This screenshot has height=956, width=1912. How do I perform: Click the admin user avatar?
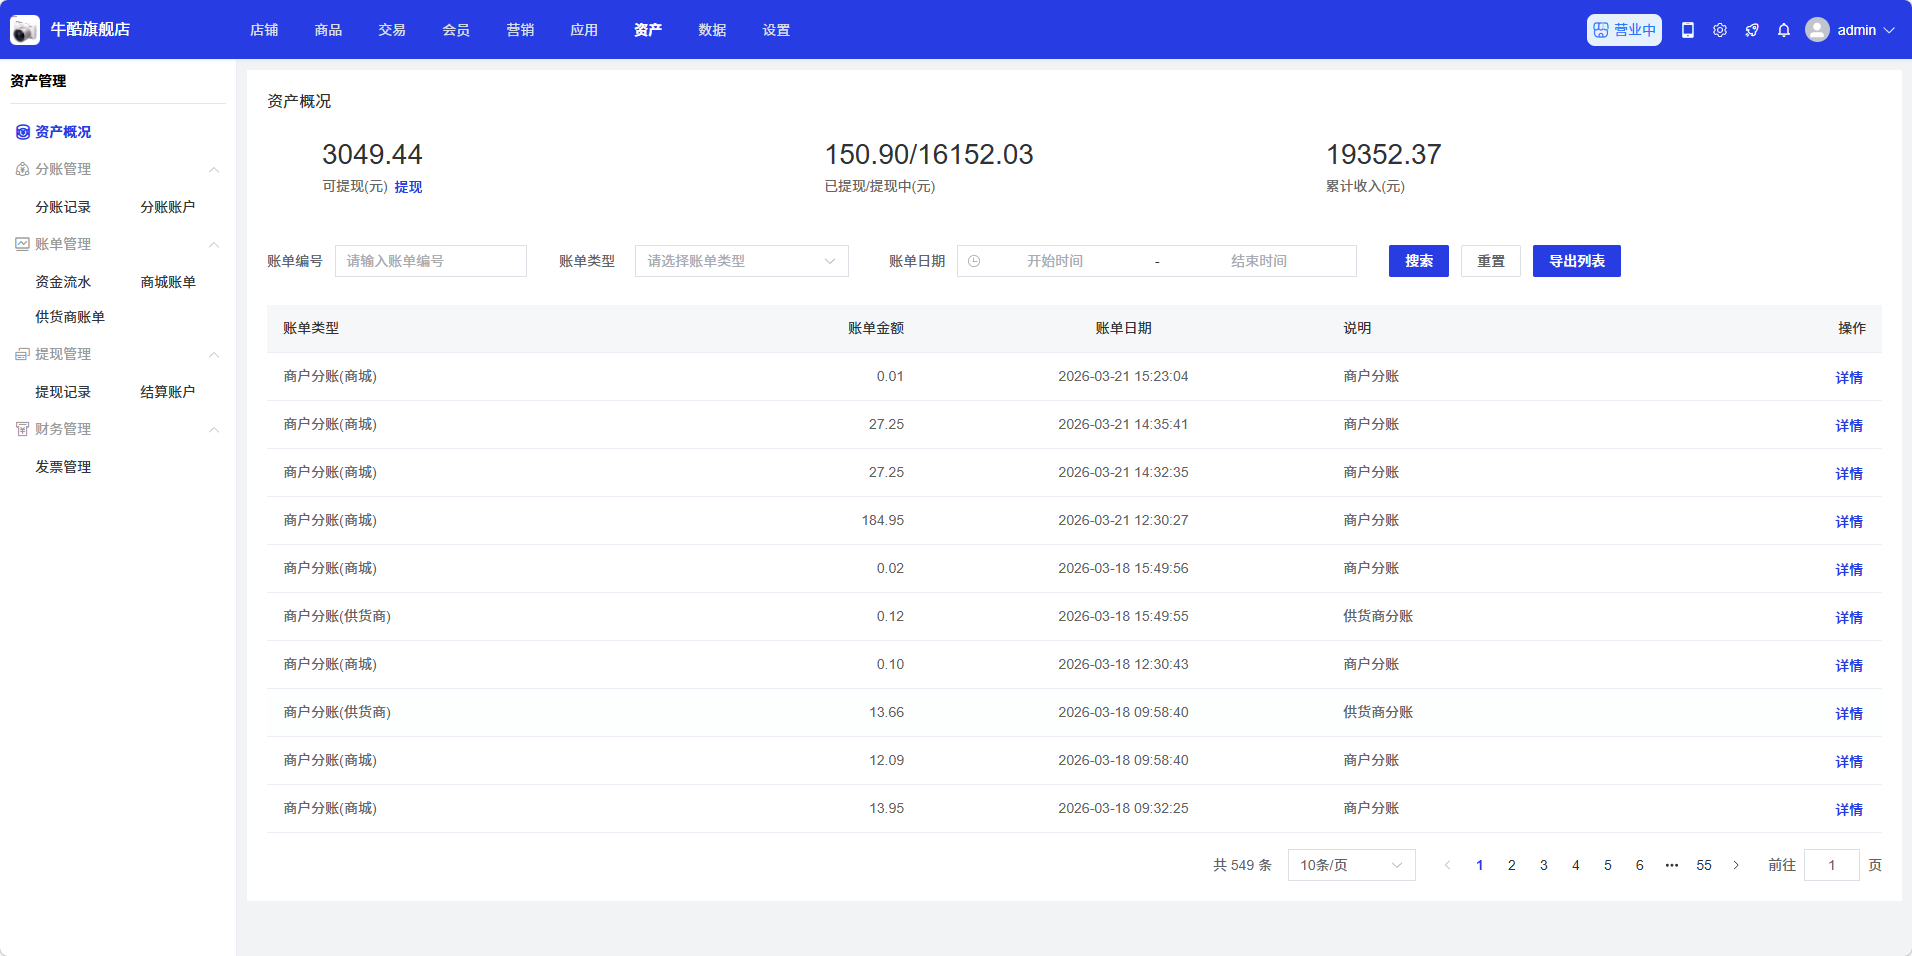pyautogui.click(x=1817, y=30)
